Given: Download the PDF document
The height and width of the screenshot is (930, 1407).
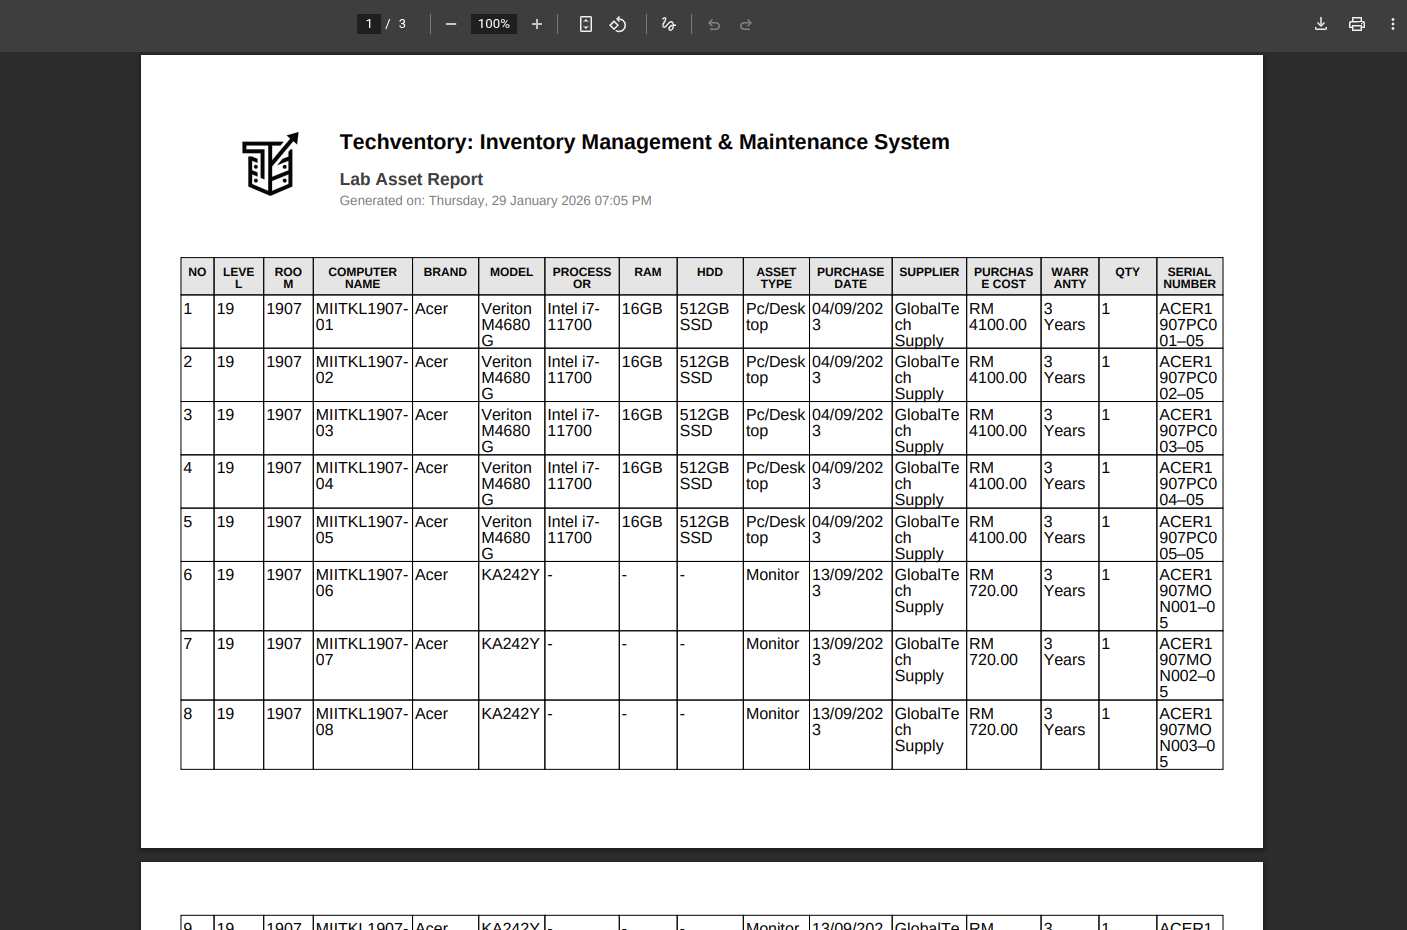Looking at the screenshot, I should pyautogui.click(x=1320, y=23).
